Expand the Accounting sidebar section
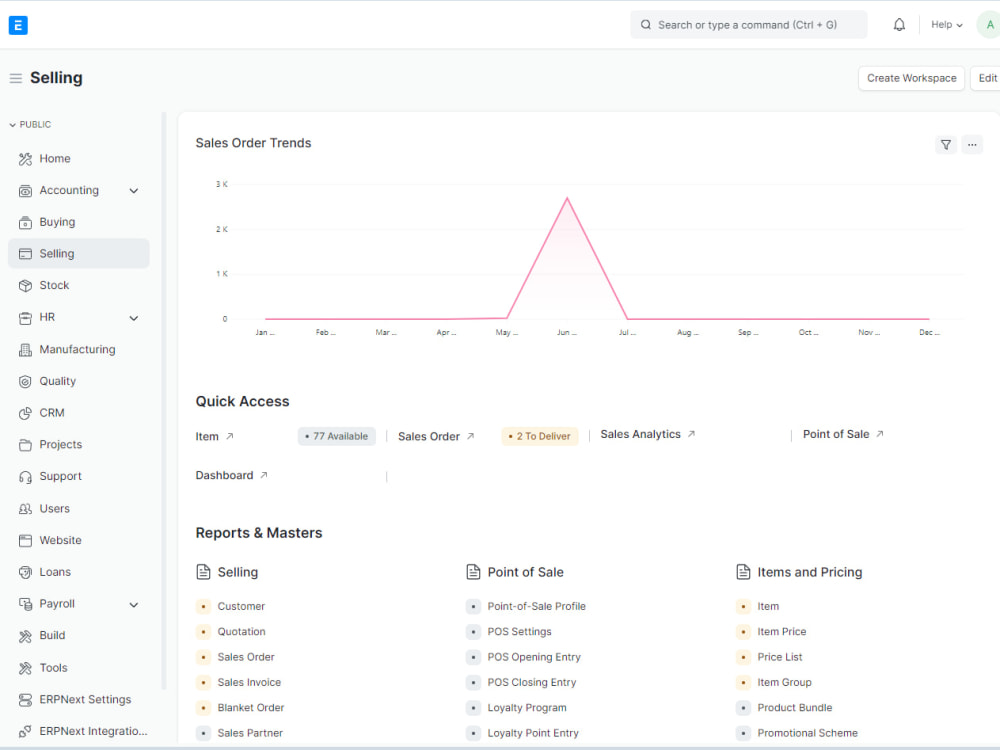This screenshot has width=1000, height=750. (x=134, y=190)
